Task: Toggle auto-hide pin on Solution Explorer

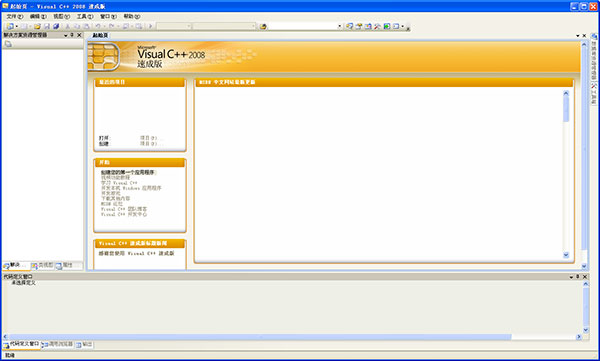Action: (x=72, y=35)
